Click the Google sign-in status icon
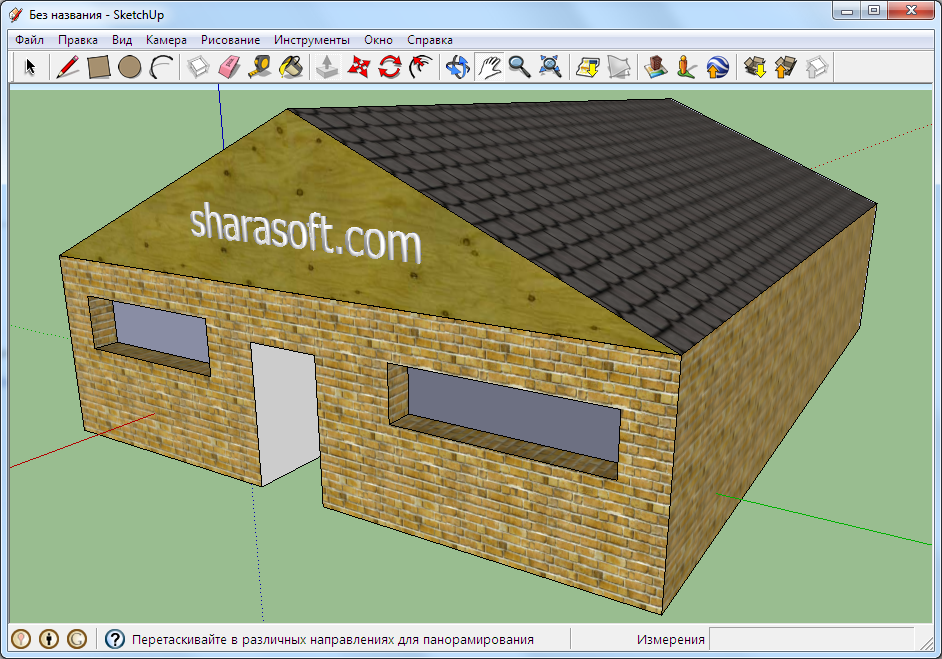Screen dimensions: 942x659 77,639
